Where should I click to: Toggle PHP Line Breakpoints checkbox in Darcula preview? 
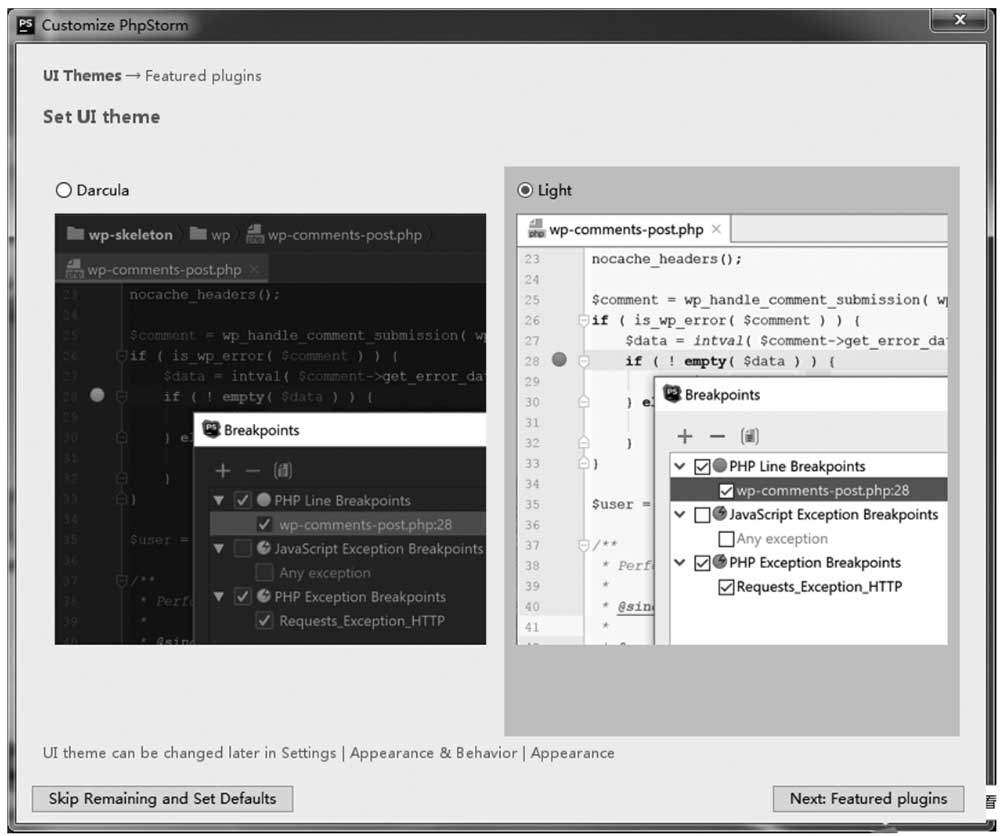coord(242,500)
